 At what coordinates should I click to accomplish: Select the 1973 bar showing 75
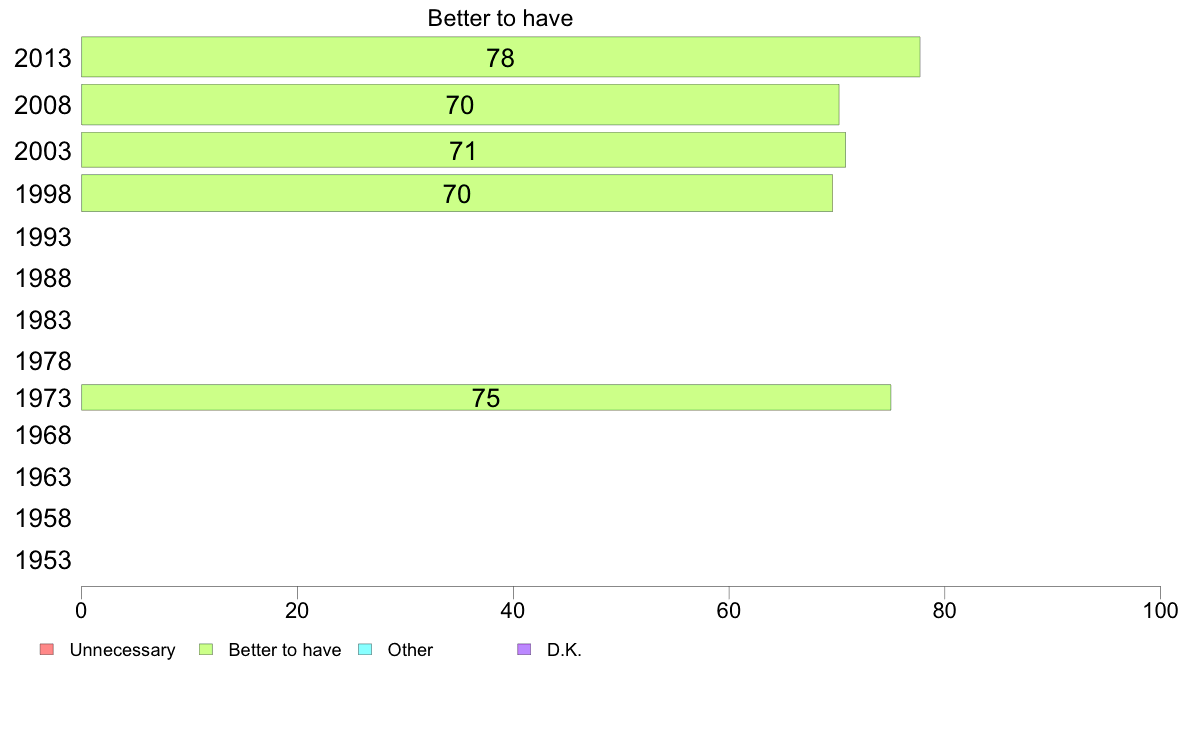(x=486, y=398)
